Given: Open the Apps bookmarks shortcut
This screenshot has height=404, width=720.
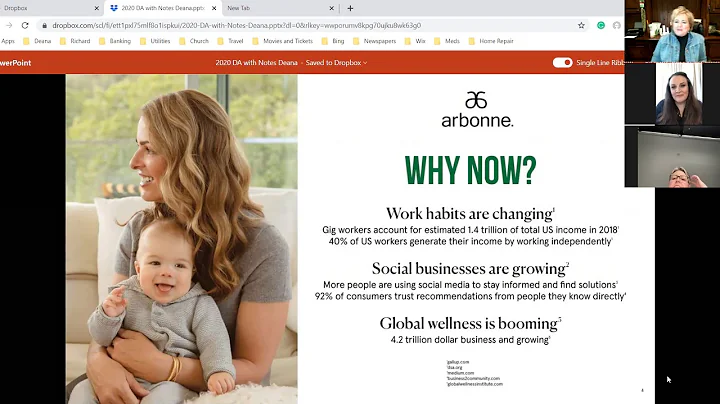Looking at the screenshot, I should pos(8,41).
